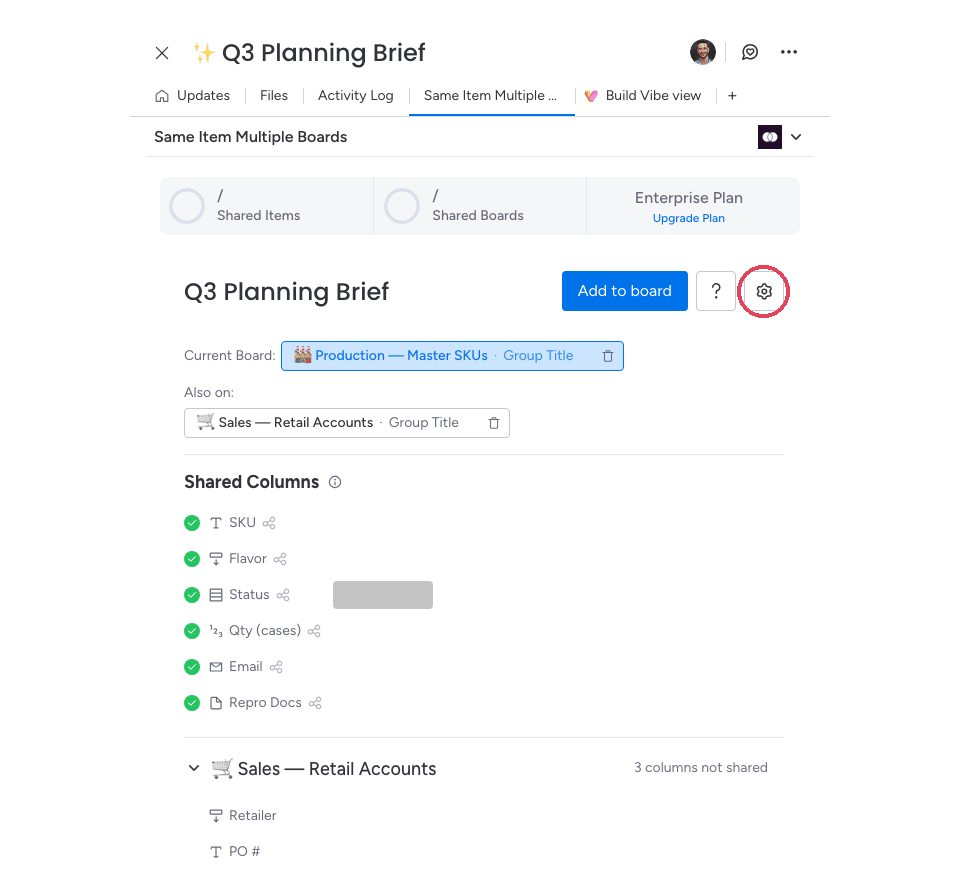Open the three-dot more options menu
The height and width of the screenshot is (880, 960).
[x=789, y=52]
